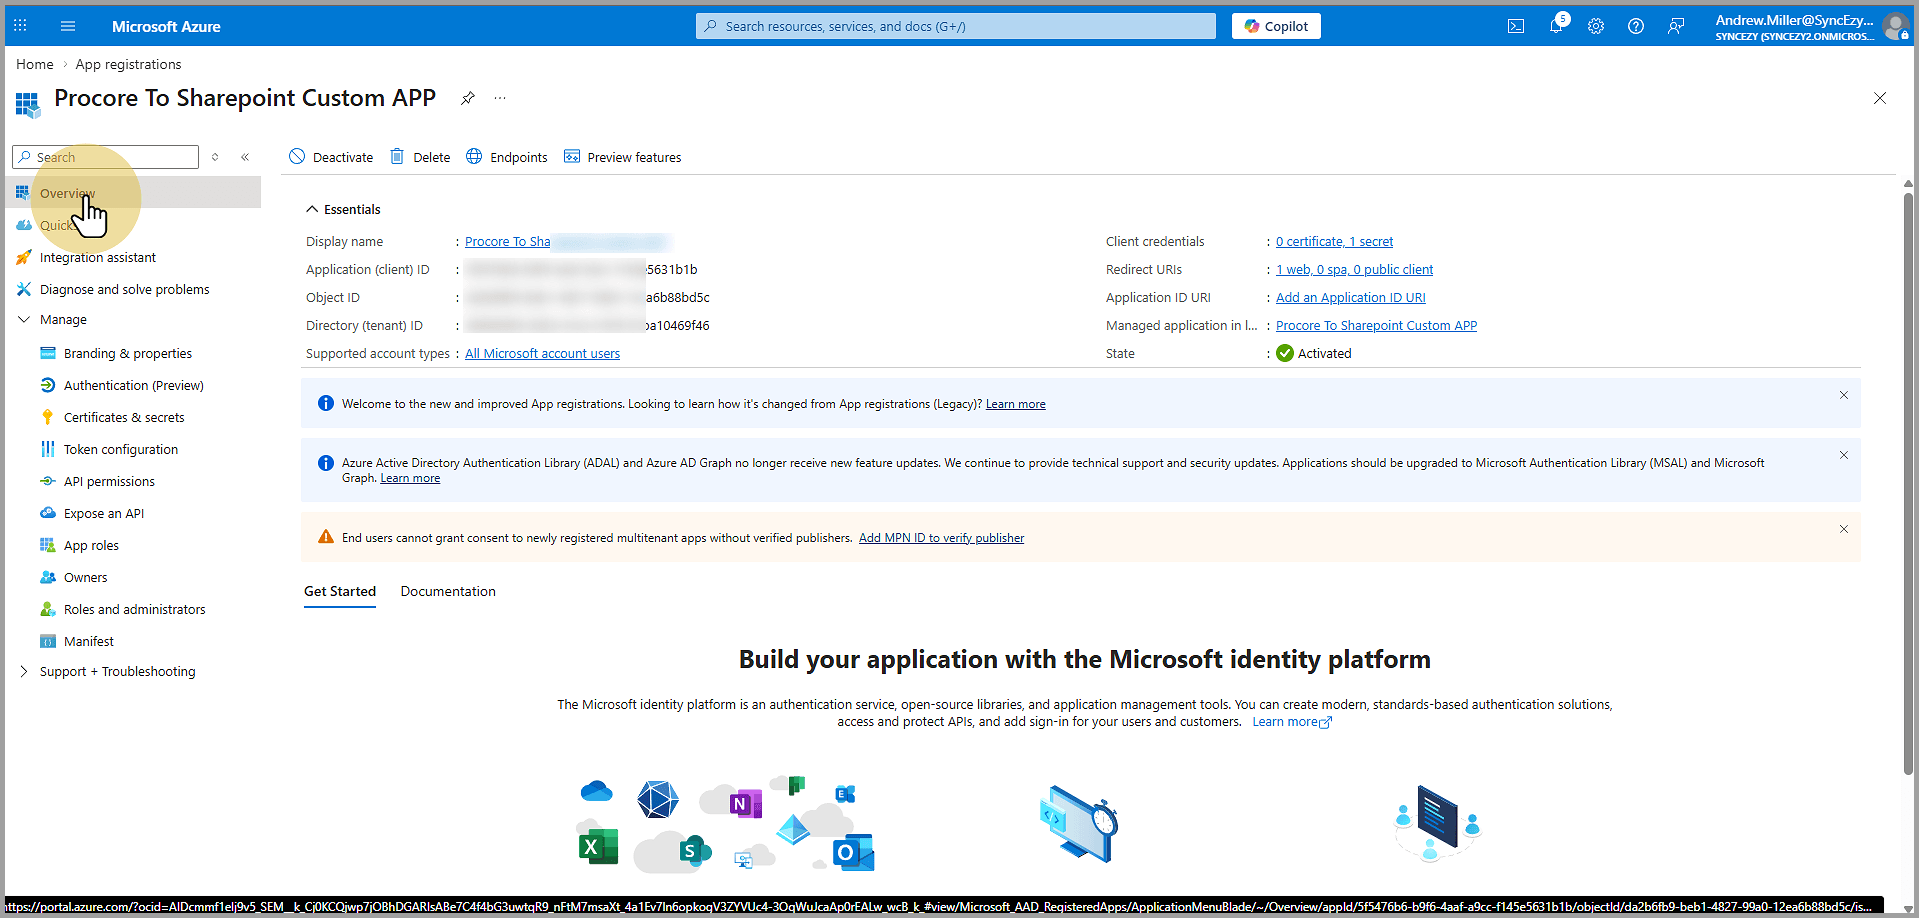Open the Azure portal hamburger menu
The image size is (1919, 918).
click(x=68, y=26)
